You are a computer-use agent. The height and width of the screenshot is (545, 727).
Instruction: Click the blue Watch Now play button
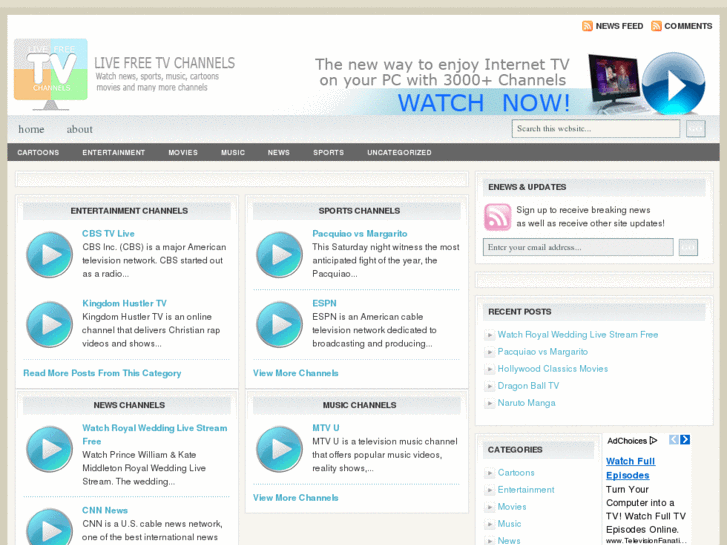(x=673, y=84)
